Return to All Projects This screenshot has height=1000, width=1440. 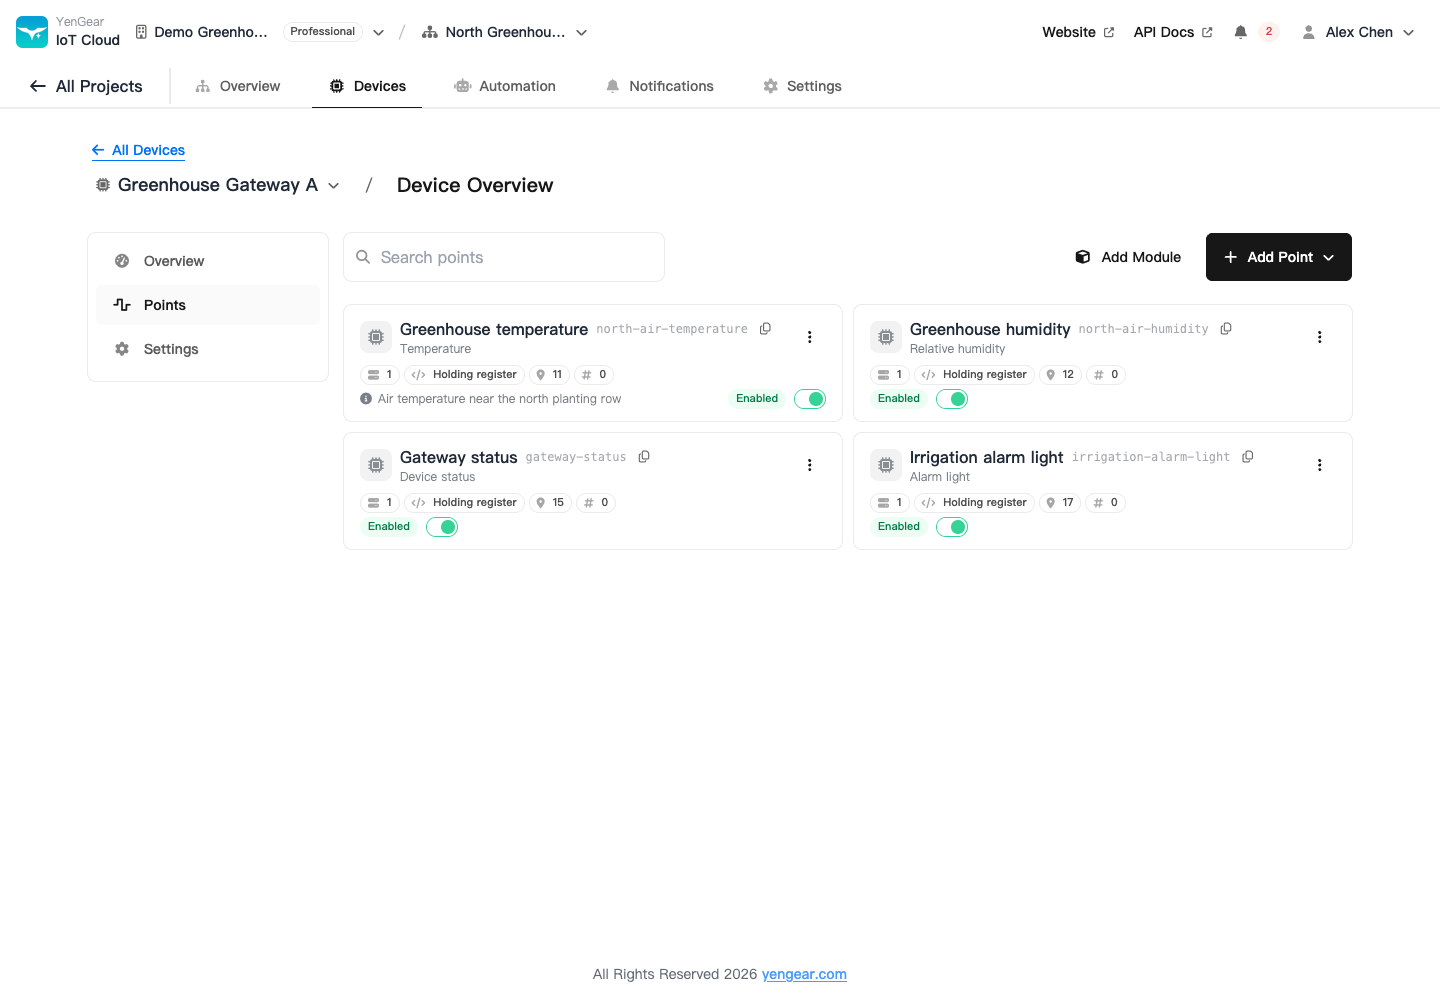tap(86, 86)
